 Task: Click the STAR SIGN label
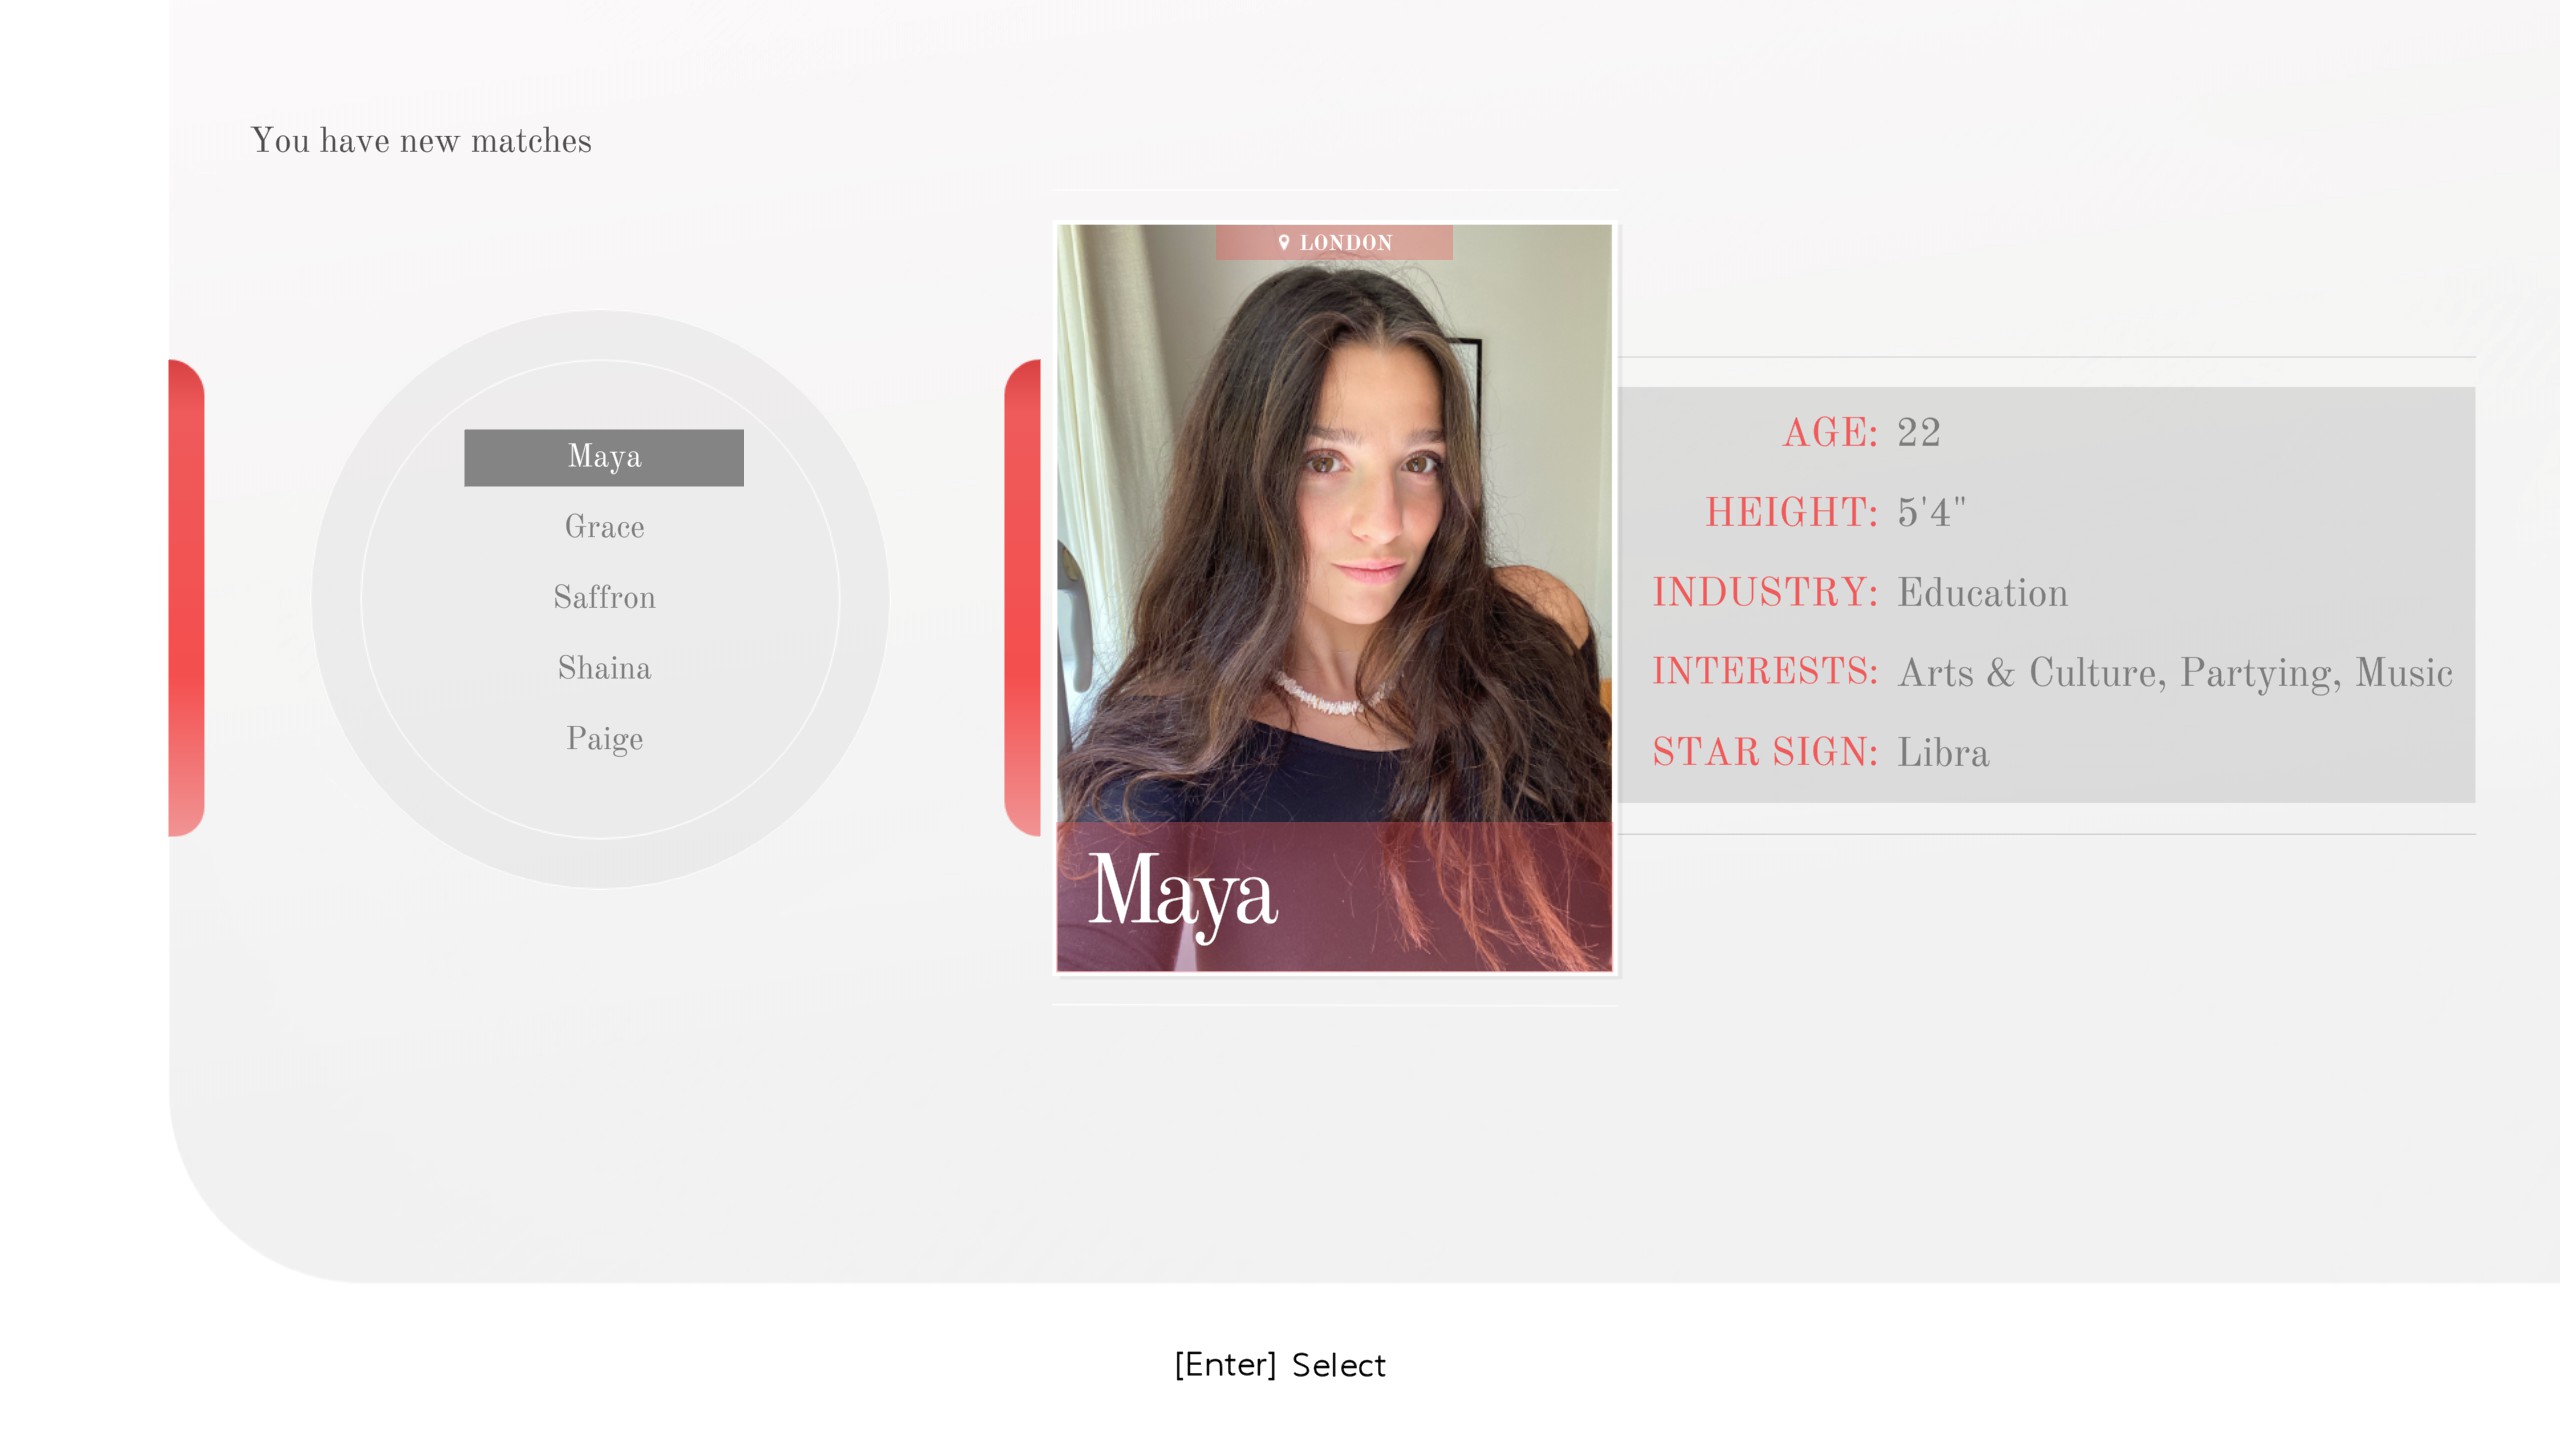pos(1765,752)
